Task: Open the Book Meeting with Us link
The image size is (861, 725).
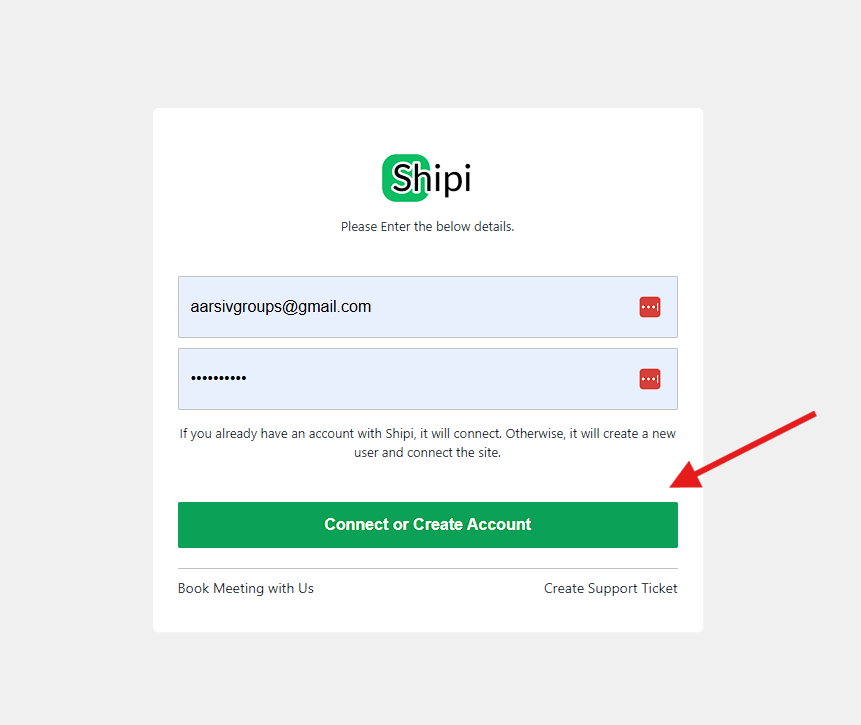Action: (x=245, y=588)
